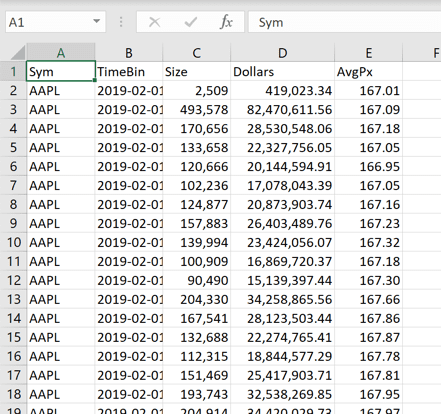Image resolution: width=441 pixels, height=414 pixels.
Task: Select cell containing 493,578
Action: tap(197, 109)
